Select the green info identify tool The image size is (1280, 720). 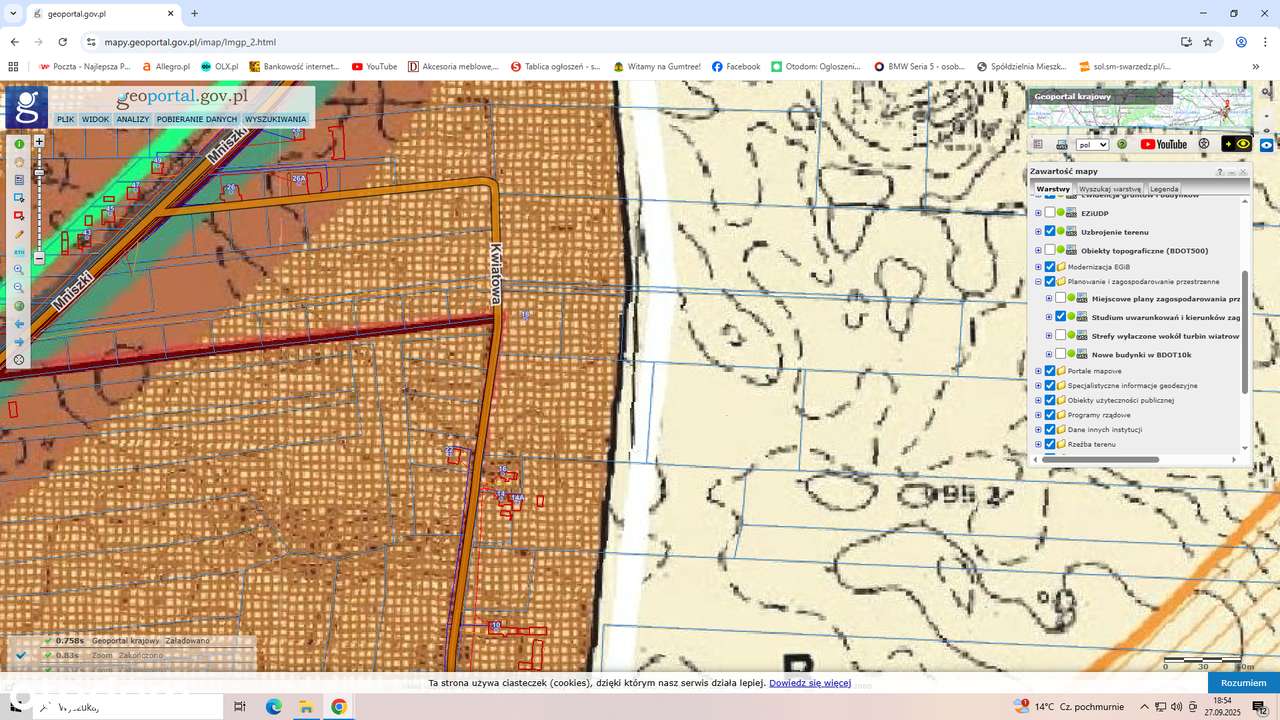19,144
